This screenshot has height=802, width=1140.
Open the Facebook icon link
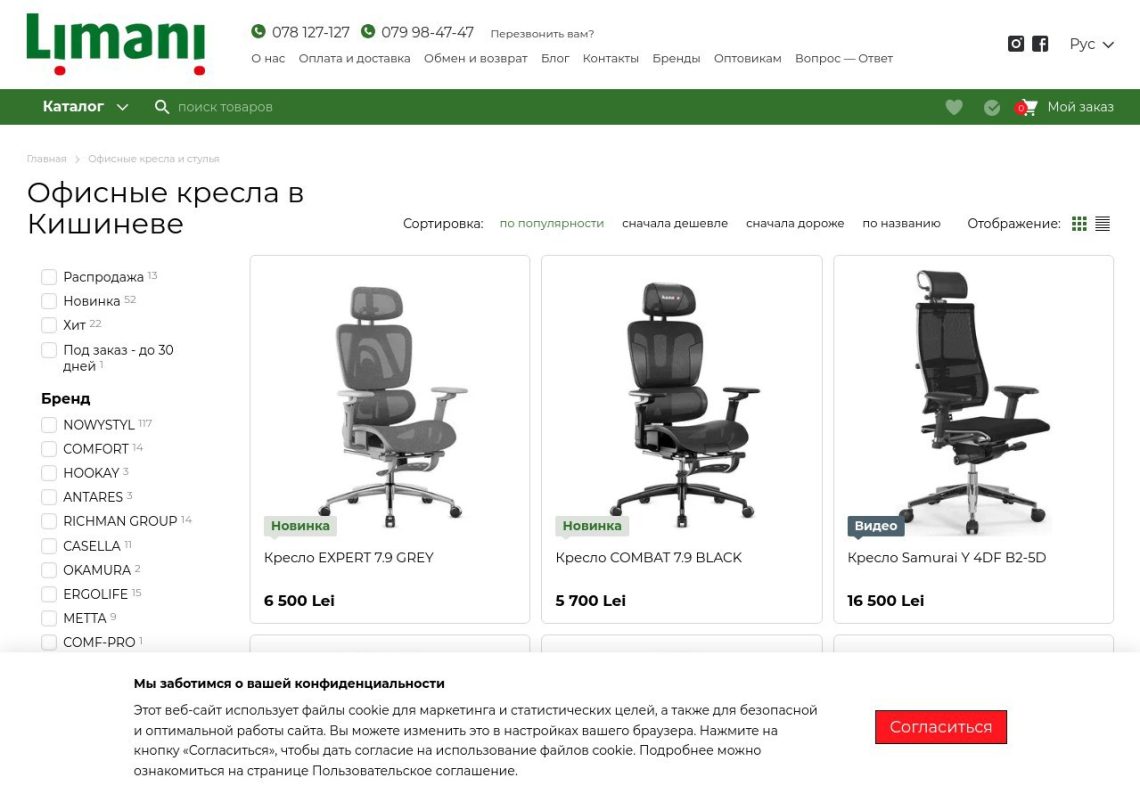click(x=1040, y=44)
